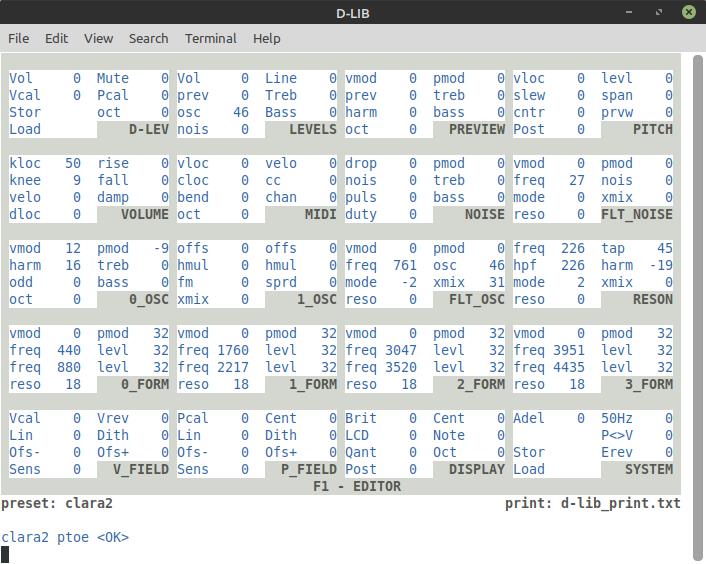Click the freq 3951 value in 3_FORM
The height and width of the screenshot is (564, 706).
point(569,351)
